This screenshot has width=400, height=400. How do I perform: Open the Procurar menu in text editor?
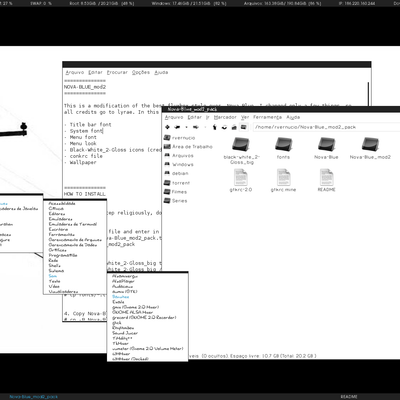click(117, 72)
